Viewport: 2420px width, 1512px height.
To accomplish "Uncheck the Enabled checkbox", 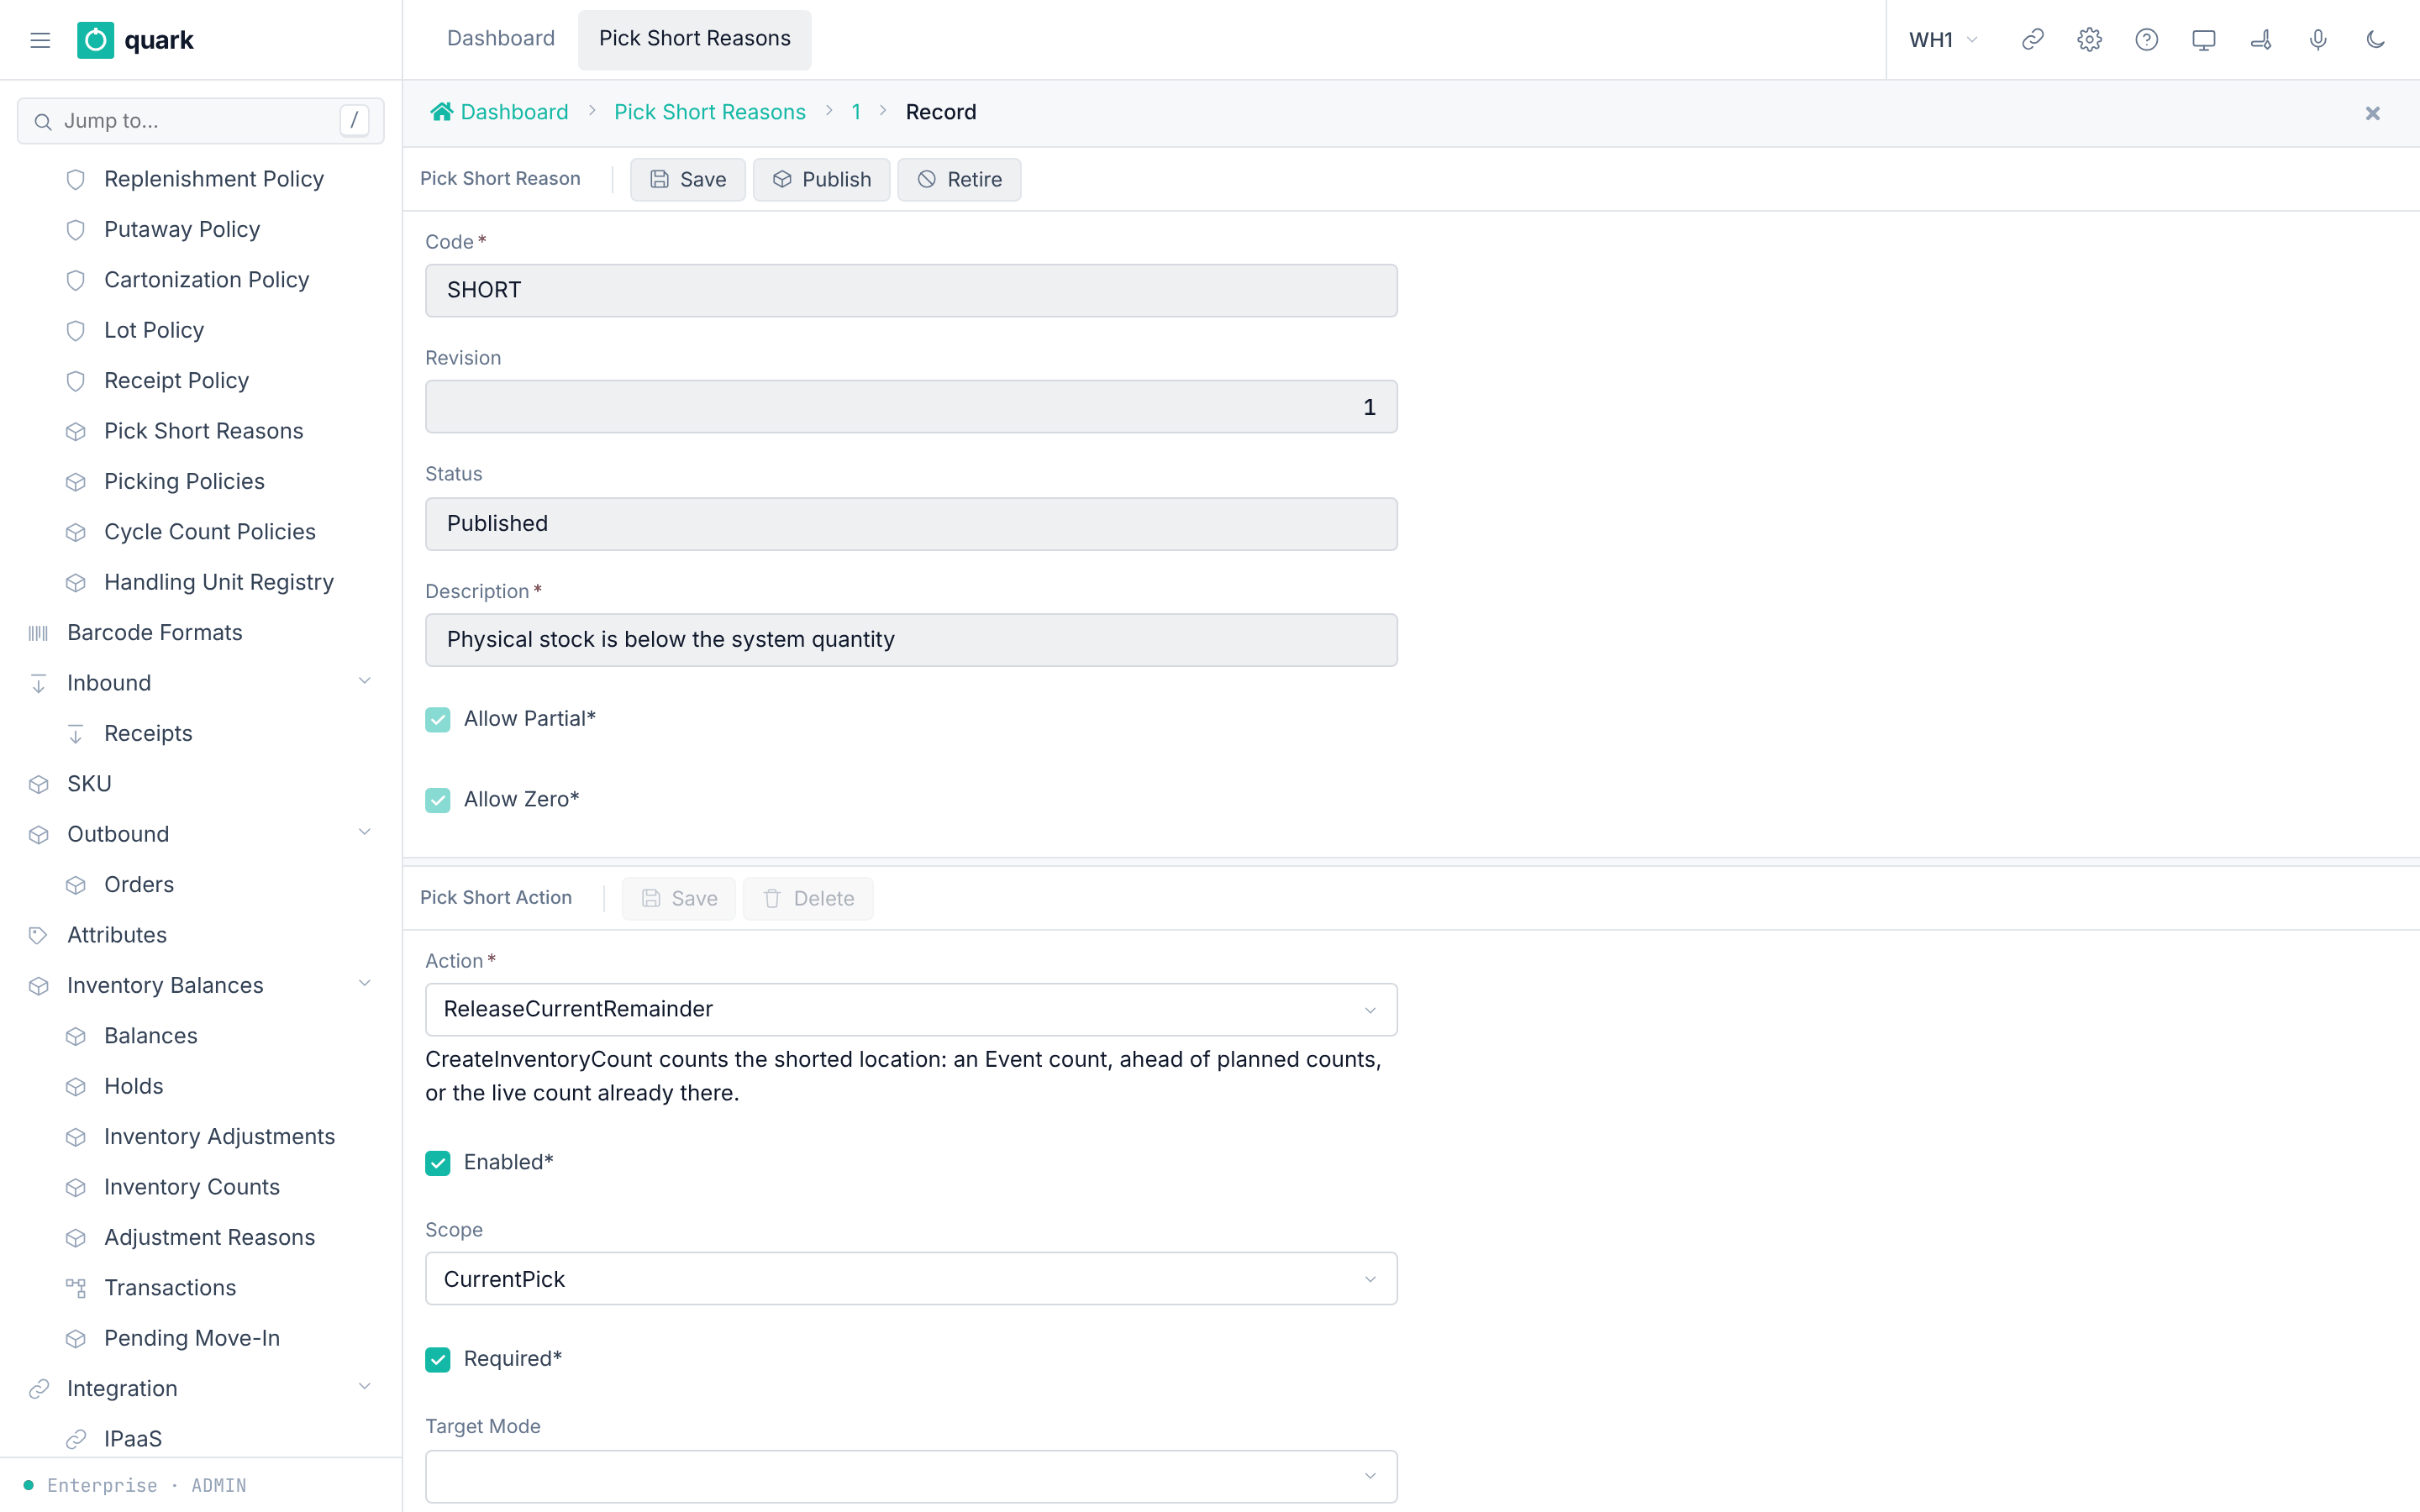I will (x=438, y=1162).
